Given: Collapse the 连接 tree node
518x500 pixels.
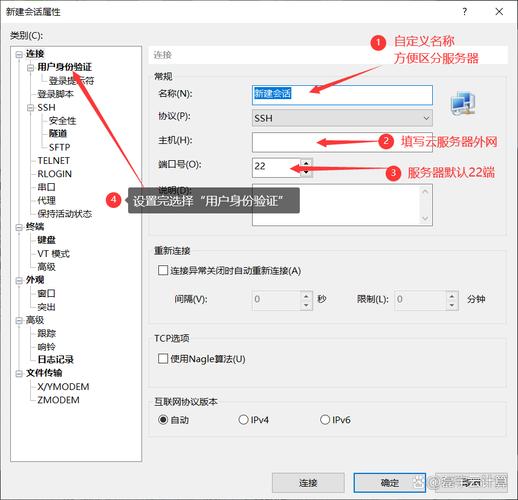Looking at the screenshot, I should tap(19, 54).
